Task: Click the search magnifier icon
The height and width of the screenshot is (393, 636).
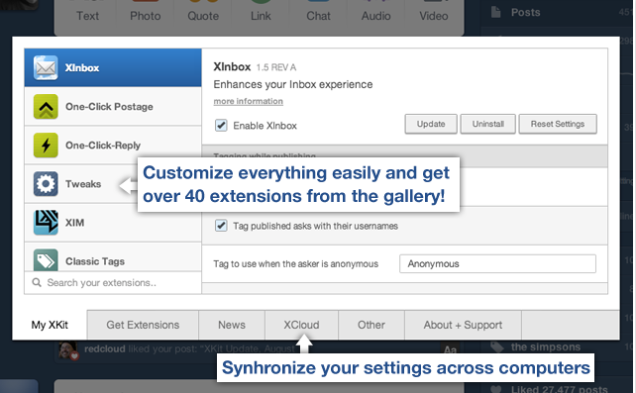Action: 37,282
